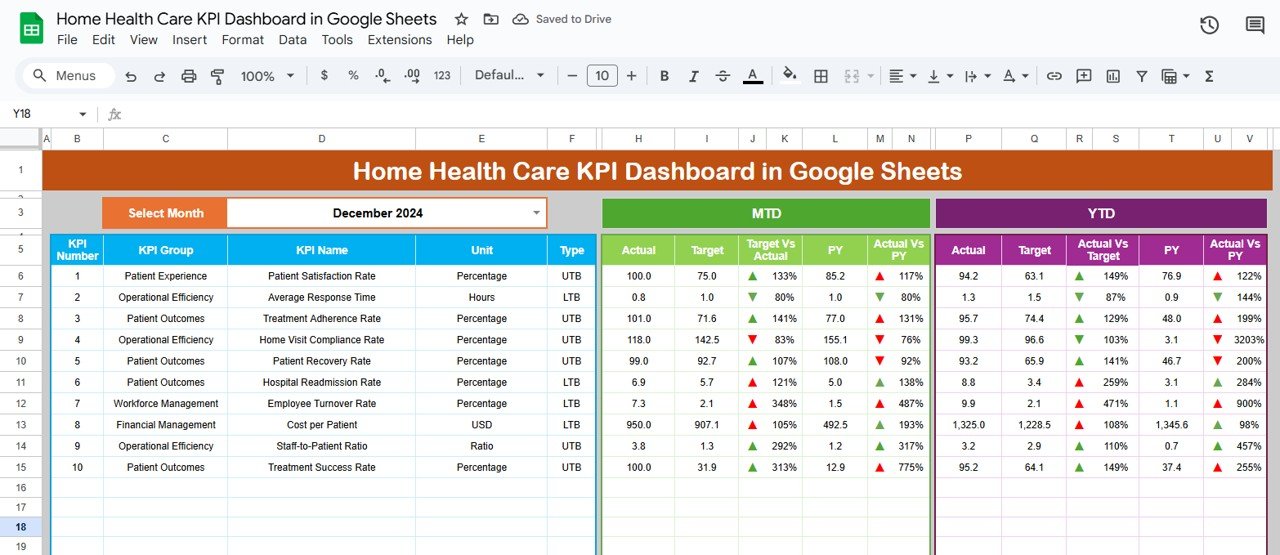Toggle bold formatting

[664, 76]
